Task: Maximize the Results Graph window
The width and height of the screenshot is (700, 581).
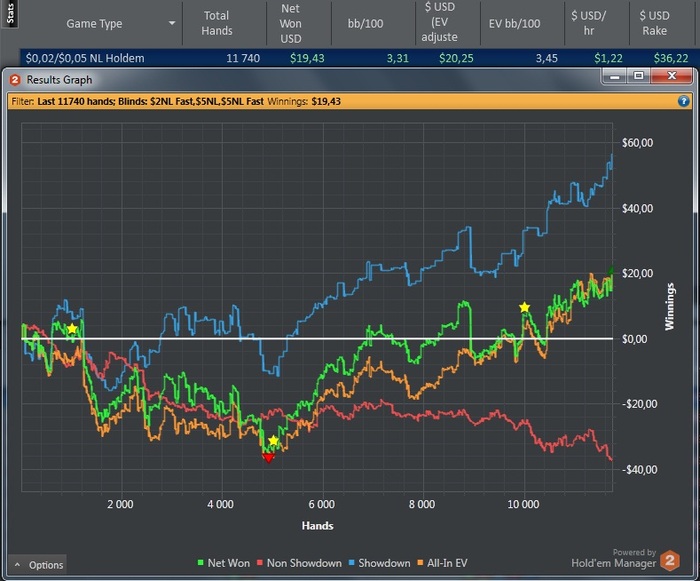Action: click(639, 76)
